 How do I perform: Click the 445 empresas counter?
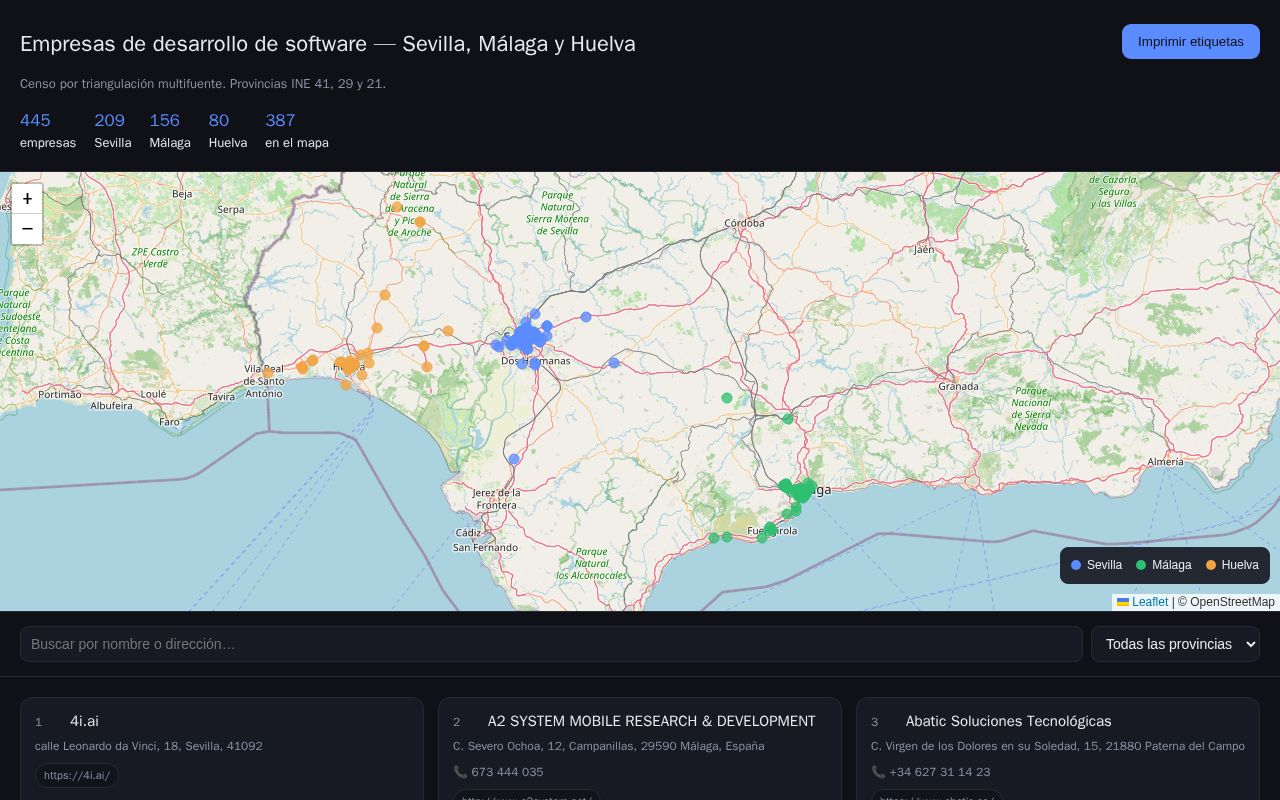click(48, 131)
